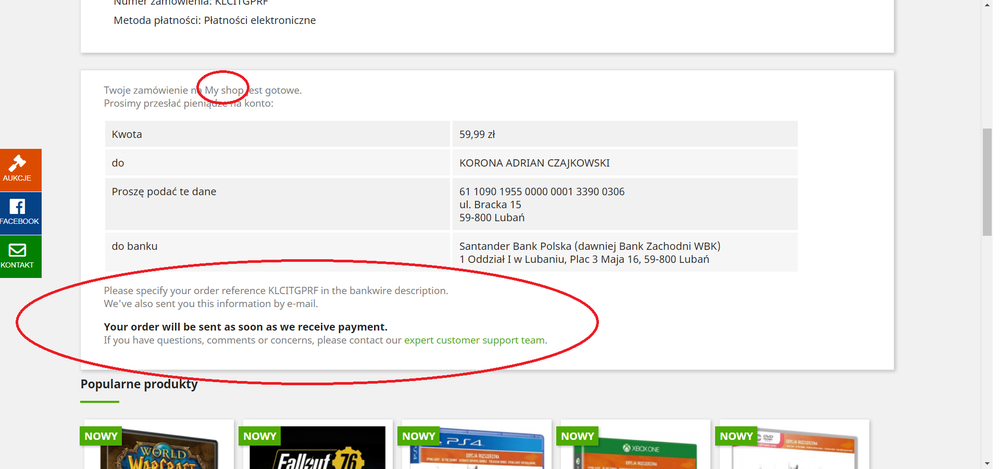Viewport: 1000px width, 469px height.
Task: Click the NOWY badge on the PS4 product
Action: coord(418,436)
